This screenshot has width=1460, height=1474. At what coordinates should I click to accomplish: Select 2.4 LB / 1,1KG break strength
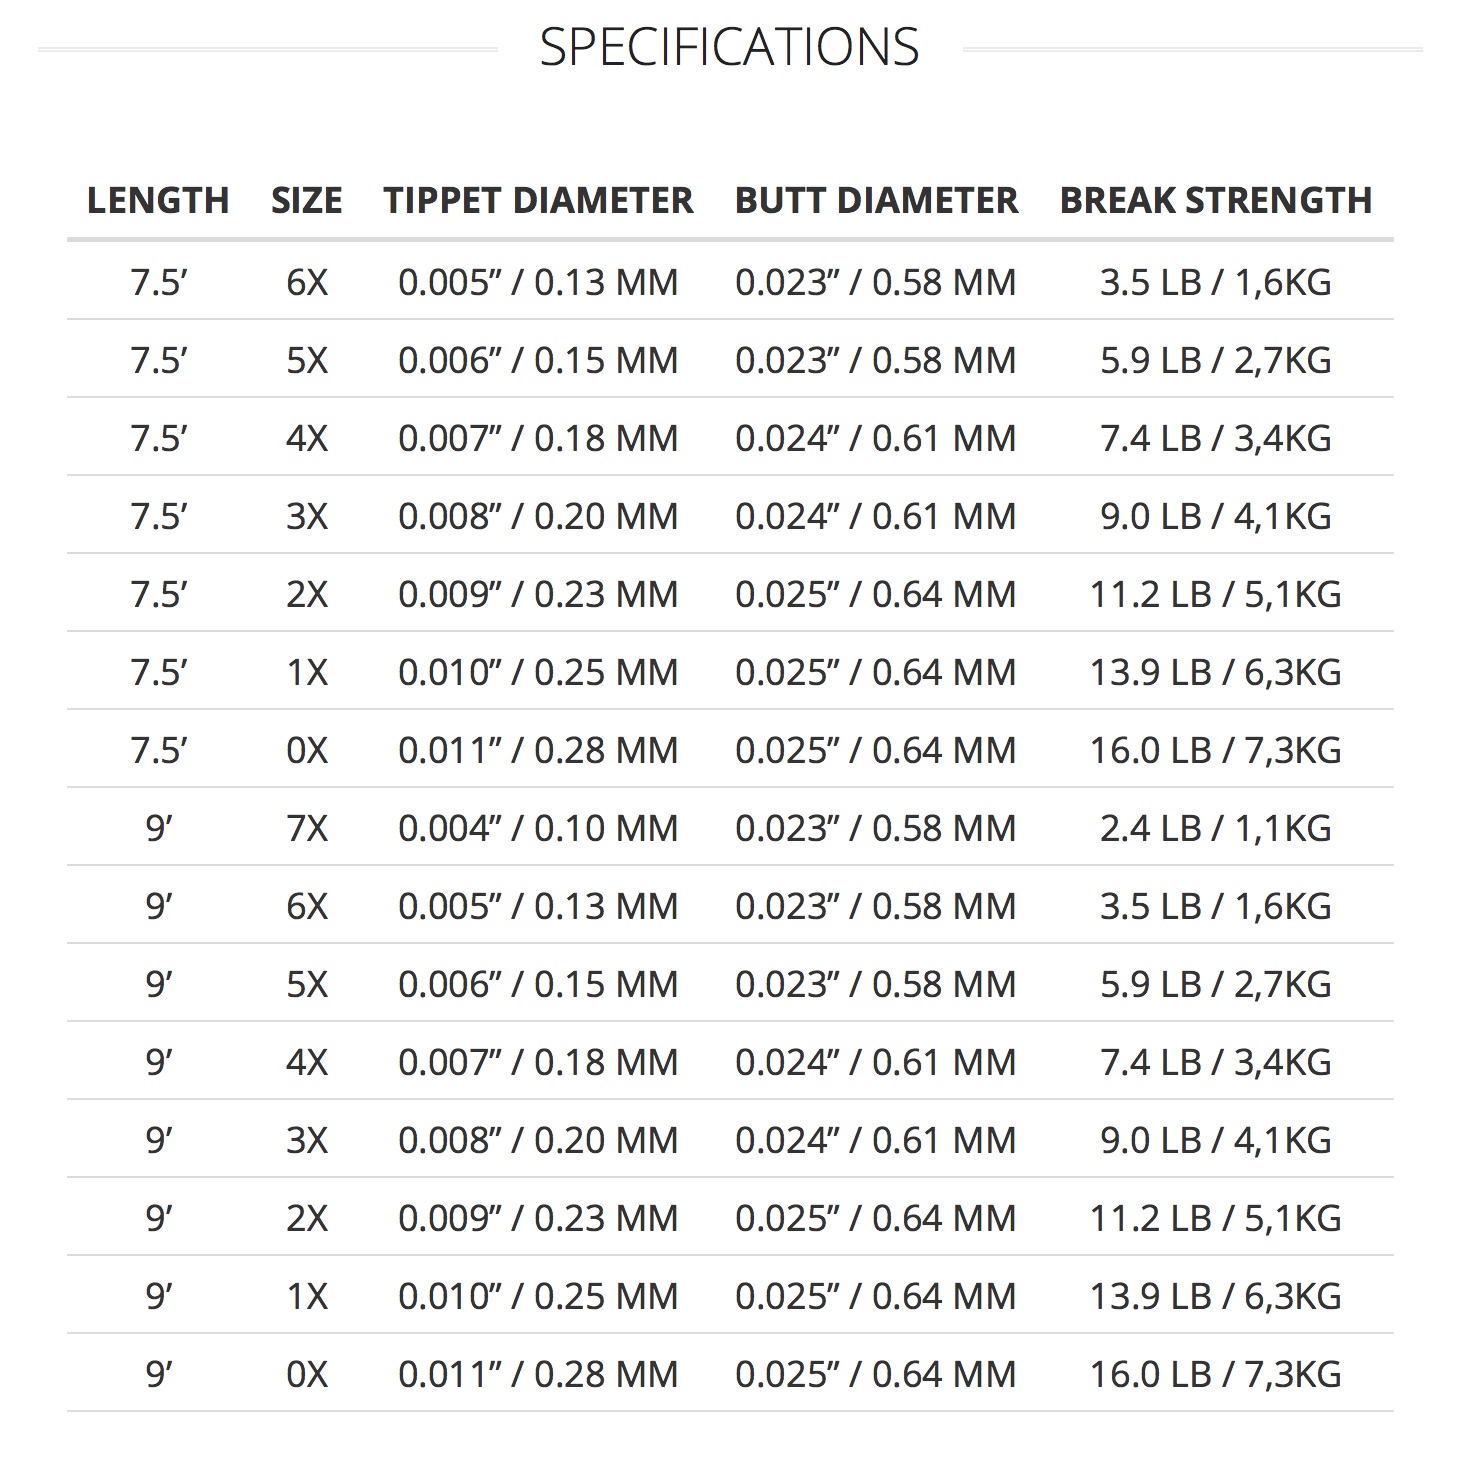(1216, 828)
